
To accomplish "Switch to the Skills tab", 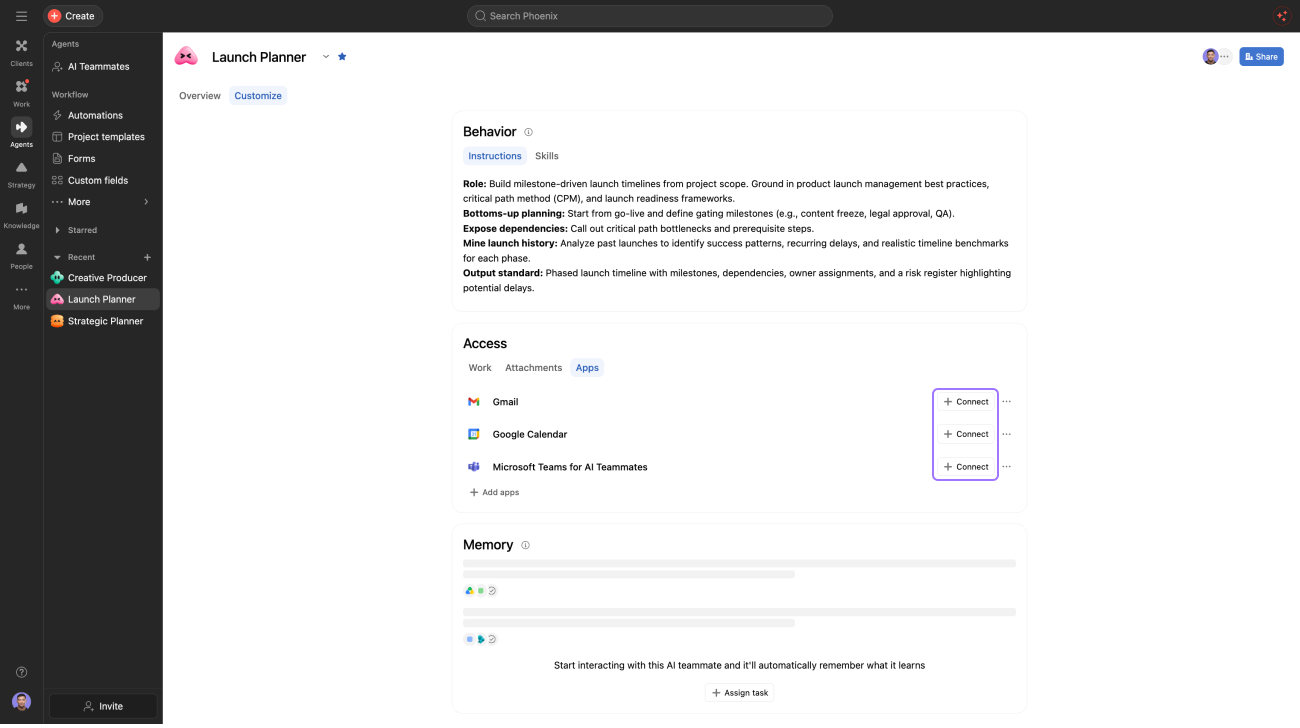I will click(547, 156).
